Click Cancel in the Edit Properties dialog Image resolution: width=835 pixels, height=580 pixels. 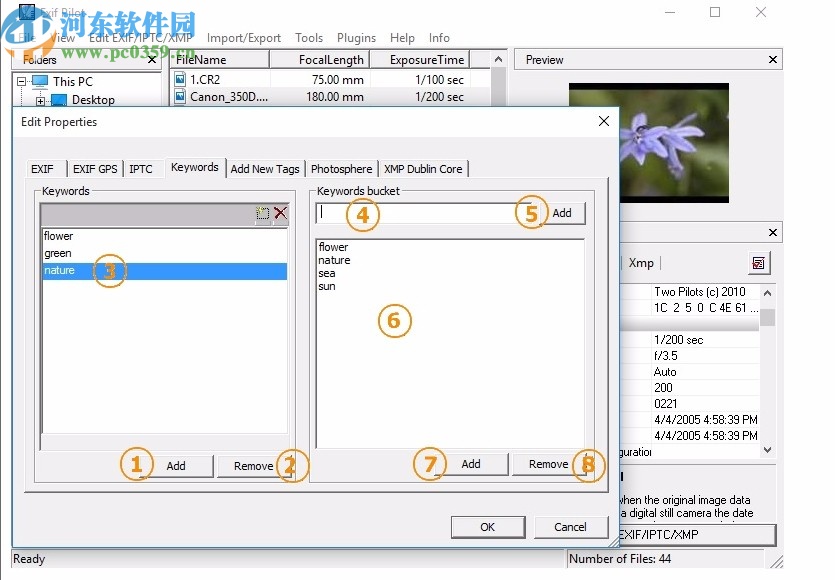click(x=570, y=527)
